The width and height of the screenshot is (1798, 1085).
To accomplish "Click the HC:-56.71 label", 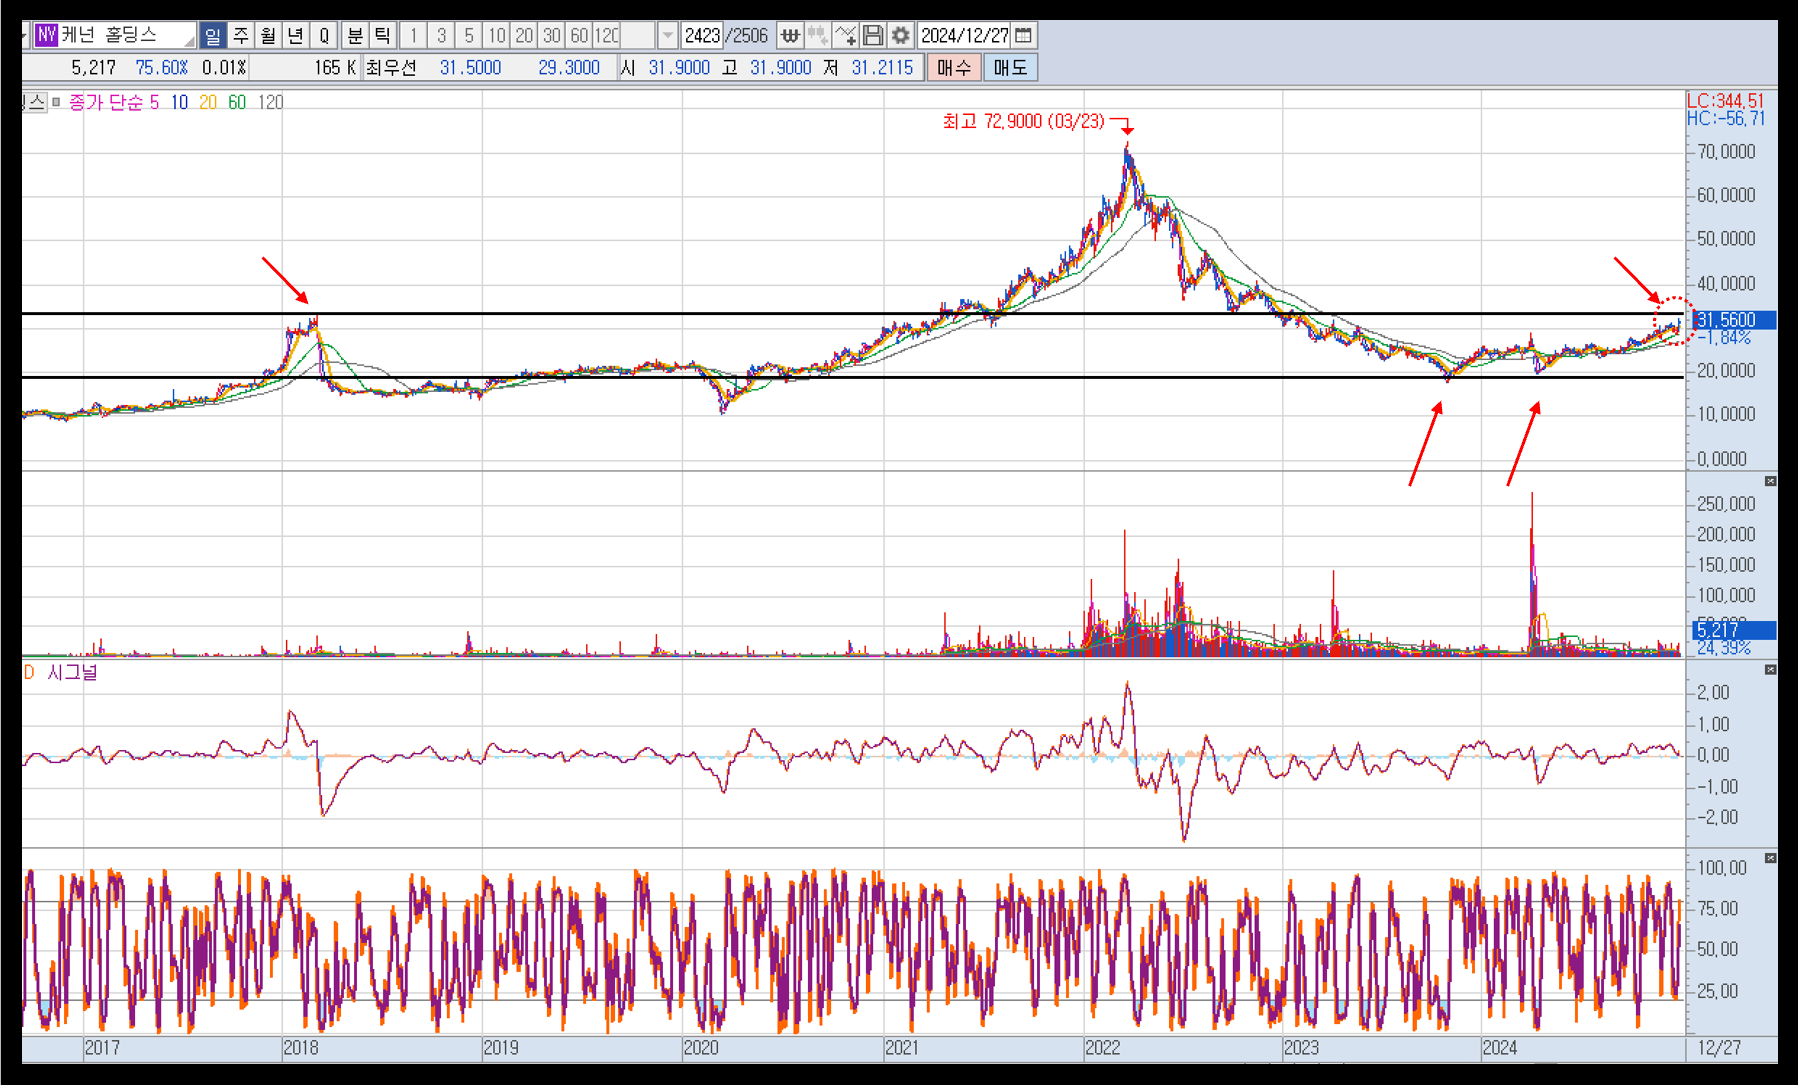I will point(1726,118).
